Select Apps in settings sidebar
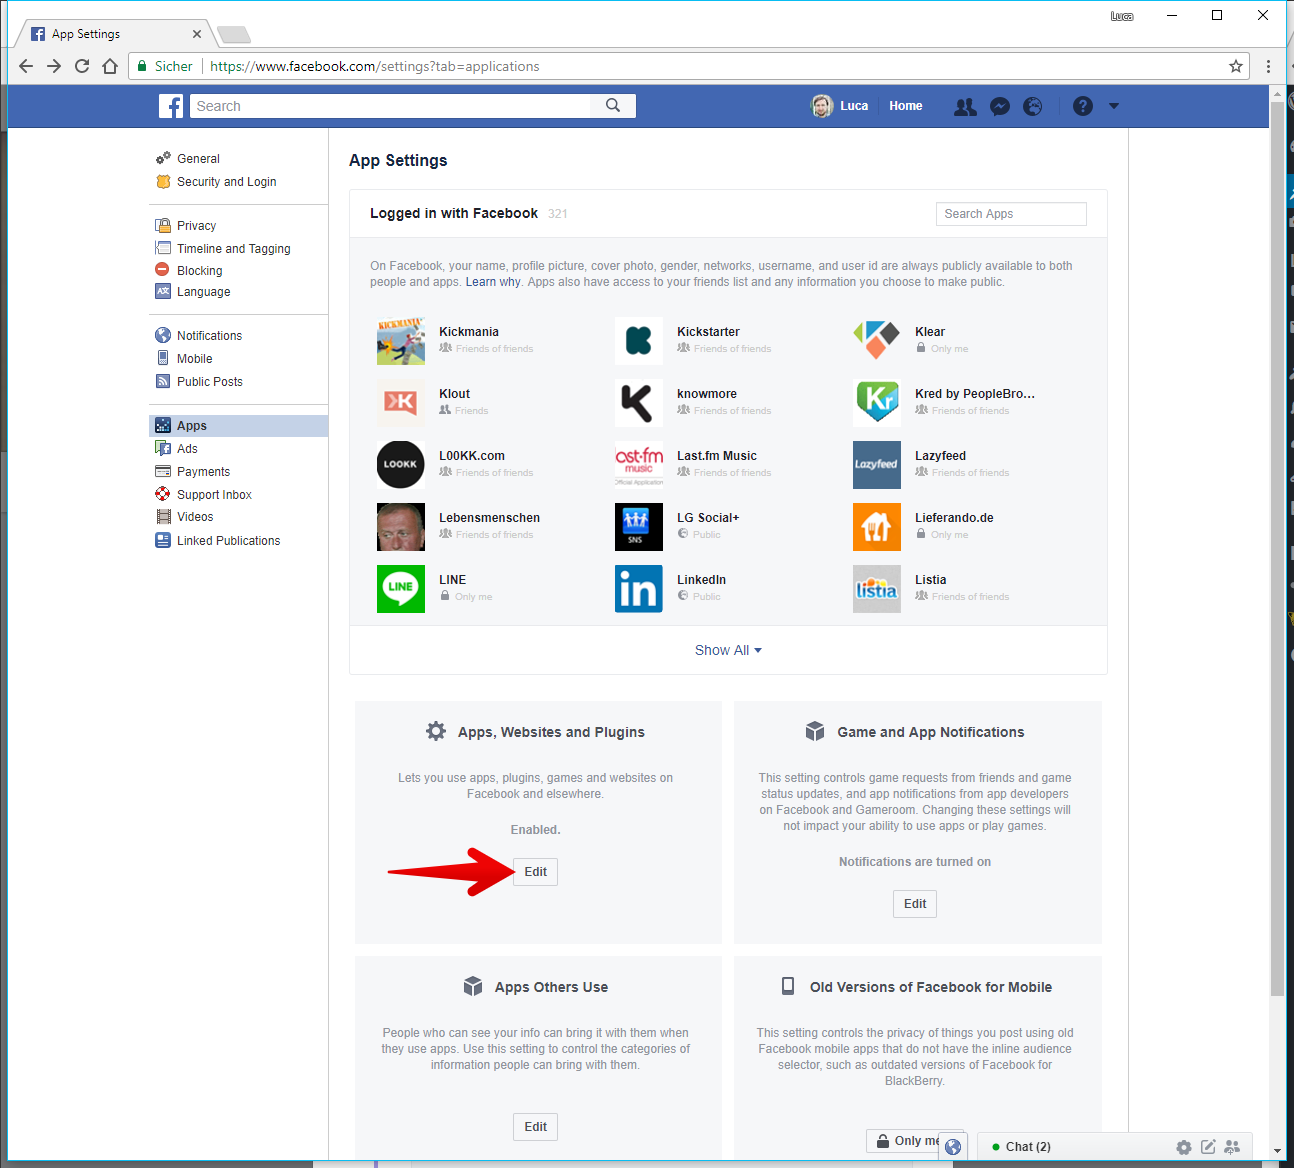Viewport: 1294px width, 1168px height. point(238,426)
